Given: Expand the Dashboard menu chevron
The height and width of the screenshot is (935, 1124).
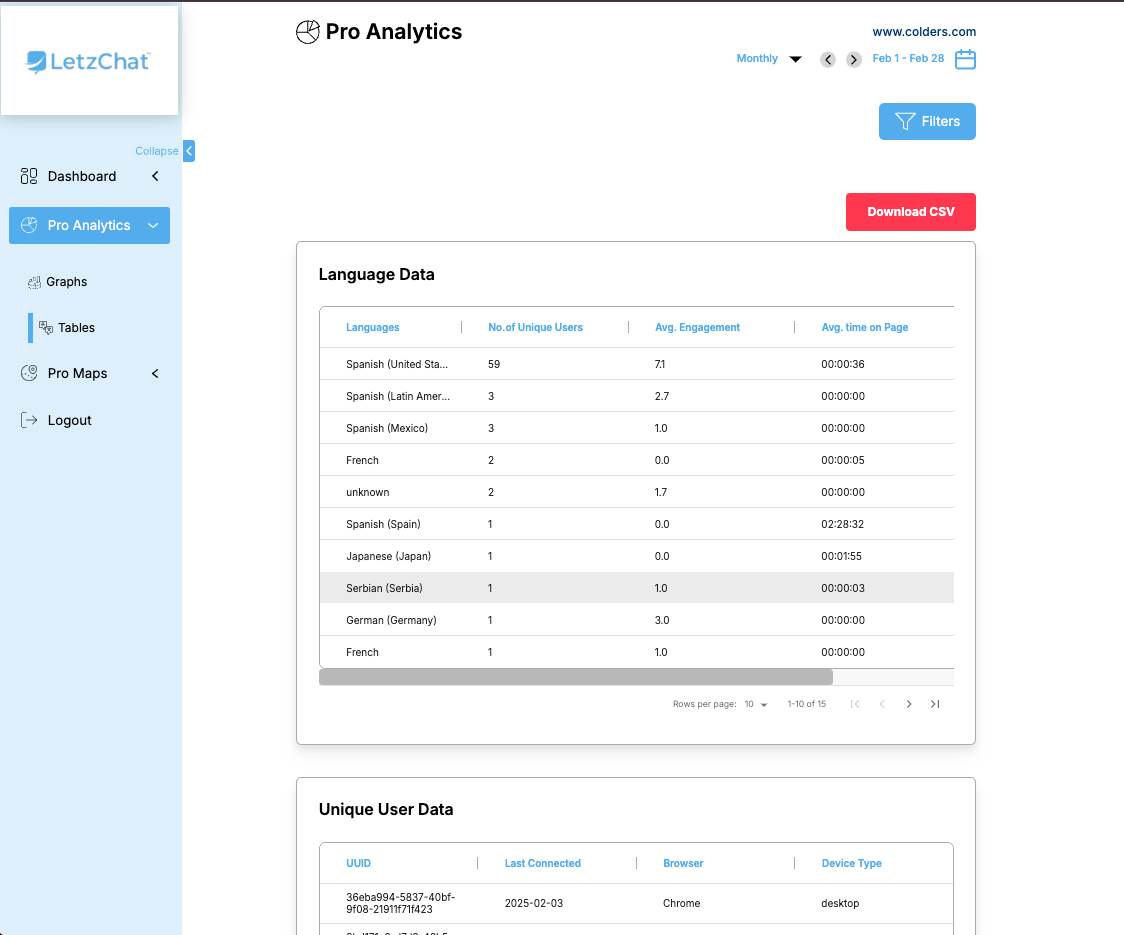Looking at the screenshot, I should tap(155, 176).
